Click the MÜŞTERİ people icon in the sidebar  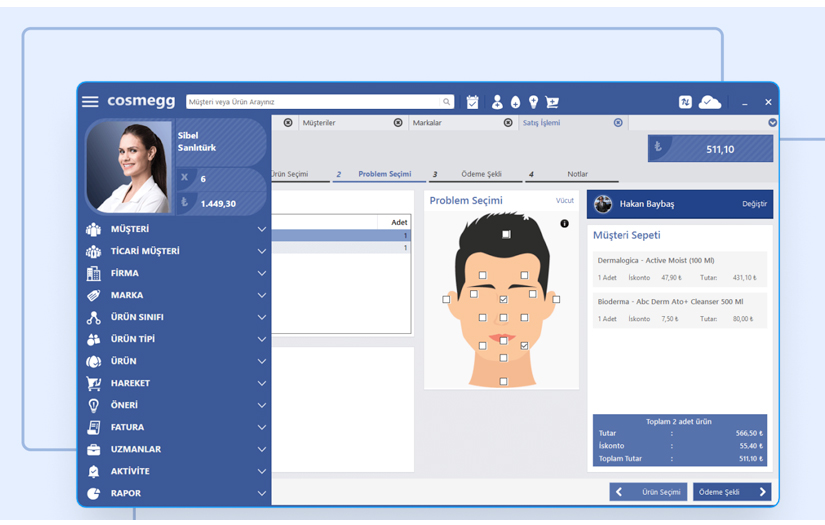point(94,229)
